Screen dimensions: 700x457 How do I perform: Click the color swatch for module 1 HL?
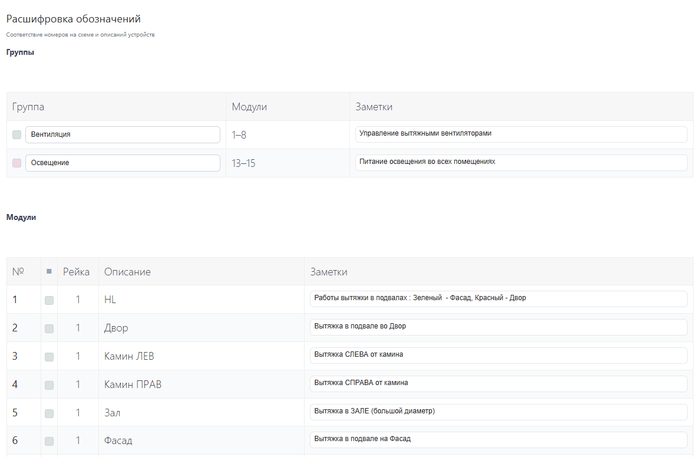point(49,300)
